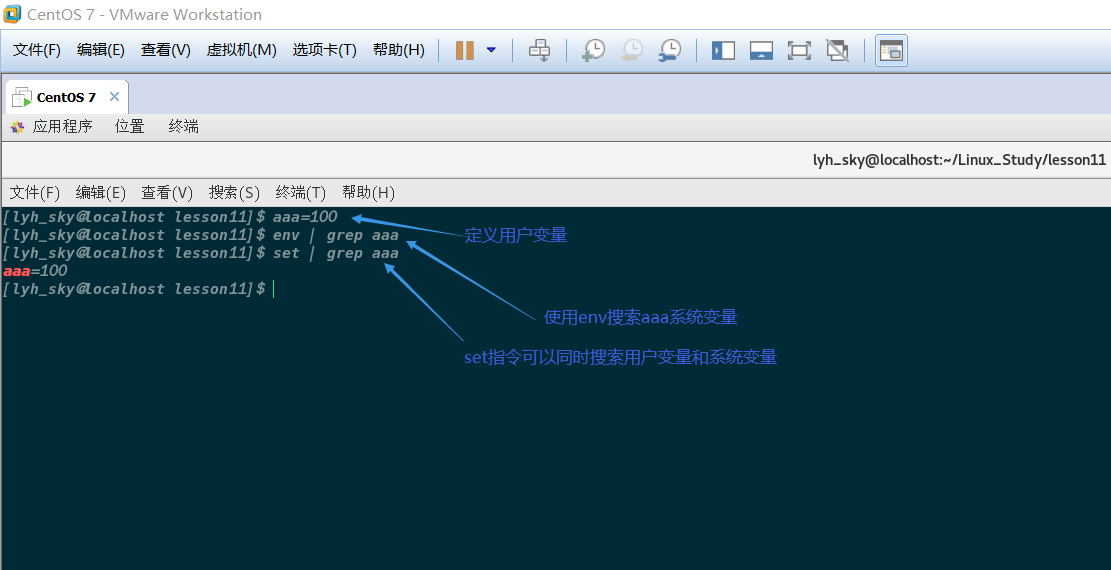Open terminal 编辑(E) menu
The width and height of the screenshot is (1111, 570).
point(101,193)
